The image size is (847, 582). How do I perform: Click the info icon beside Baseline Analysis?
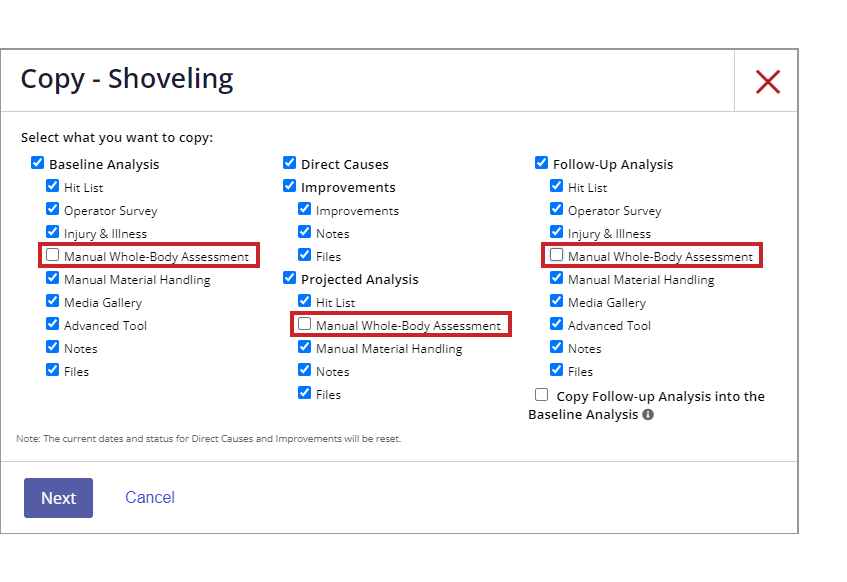pos(648,414)
